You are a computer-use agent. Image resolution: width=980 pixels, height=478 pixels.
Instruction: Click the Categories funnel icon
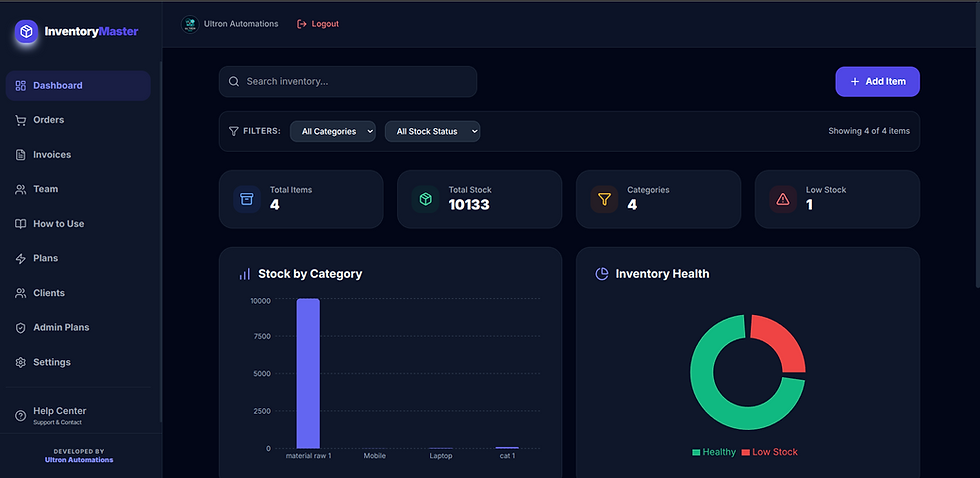604,199
